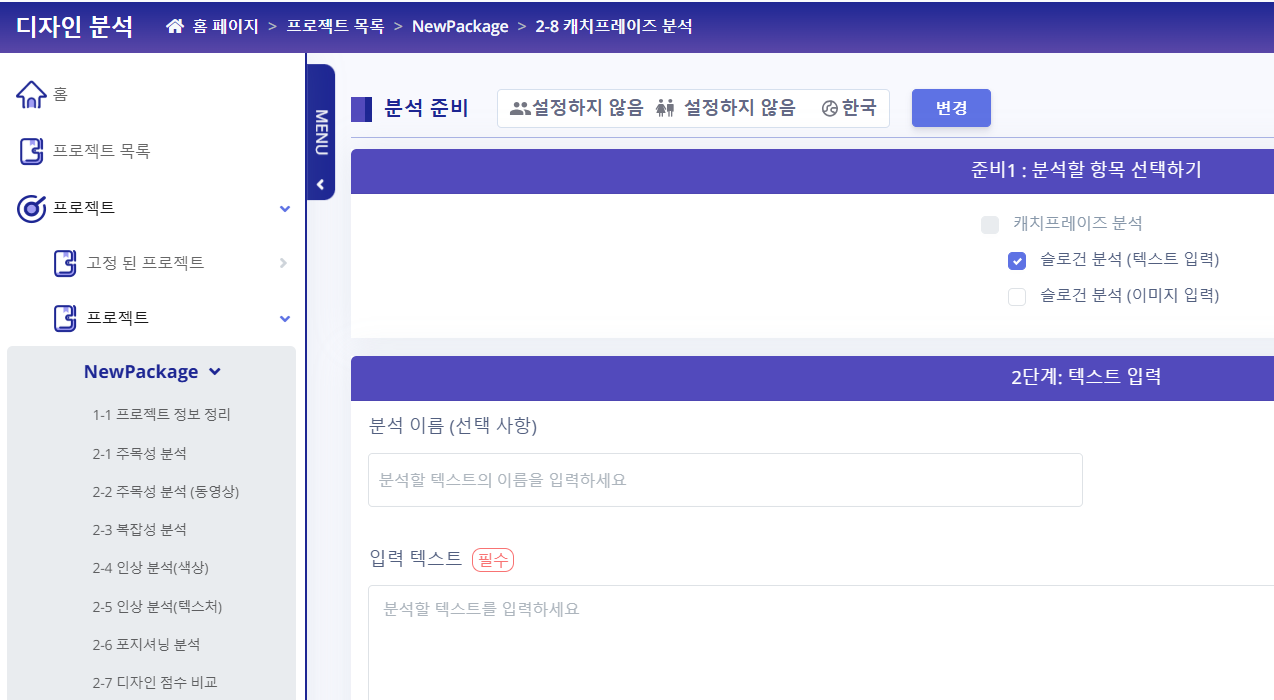The height and width of the screenshot is (700, 1274).
Task: Collapse the nested 프로젝트 chevron
Action: click(285, 318)
